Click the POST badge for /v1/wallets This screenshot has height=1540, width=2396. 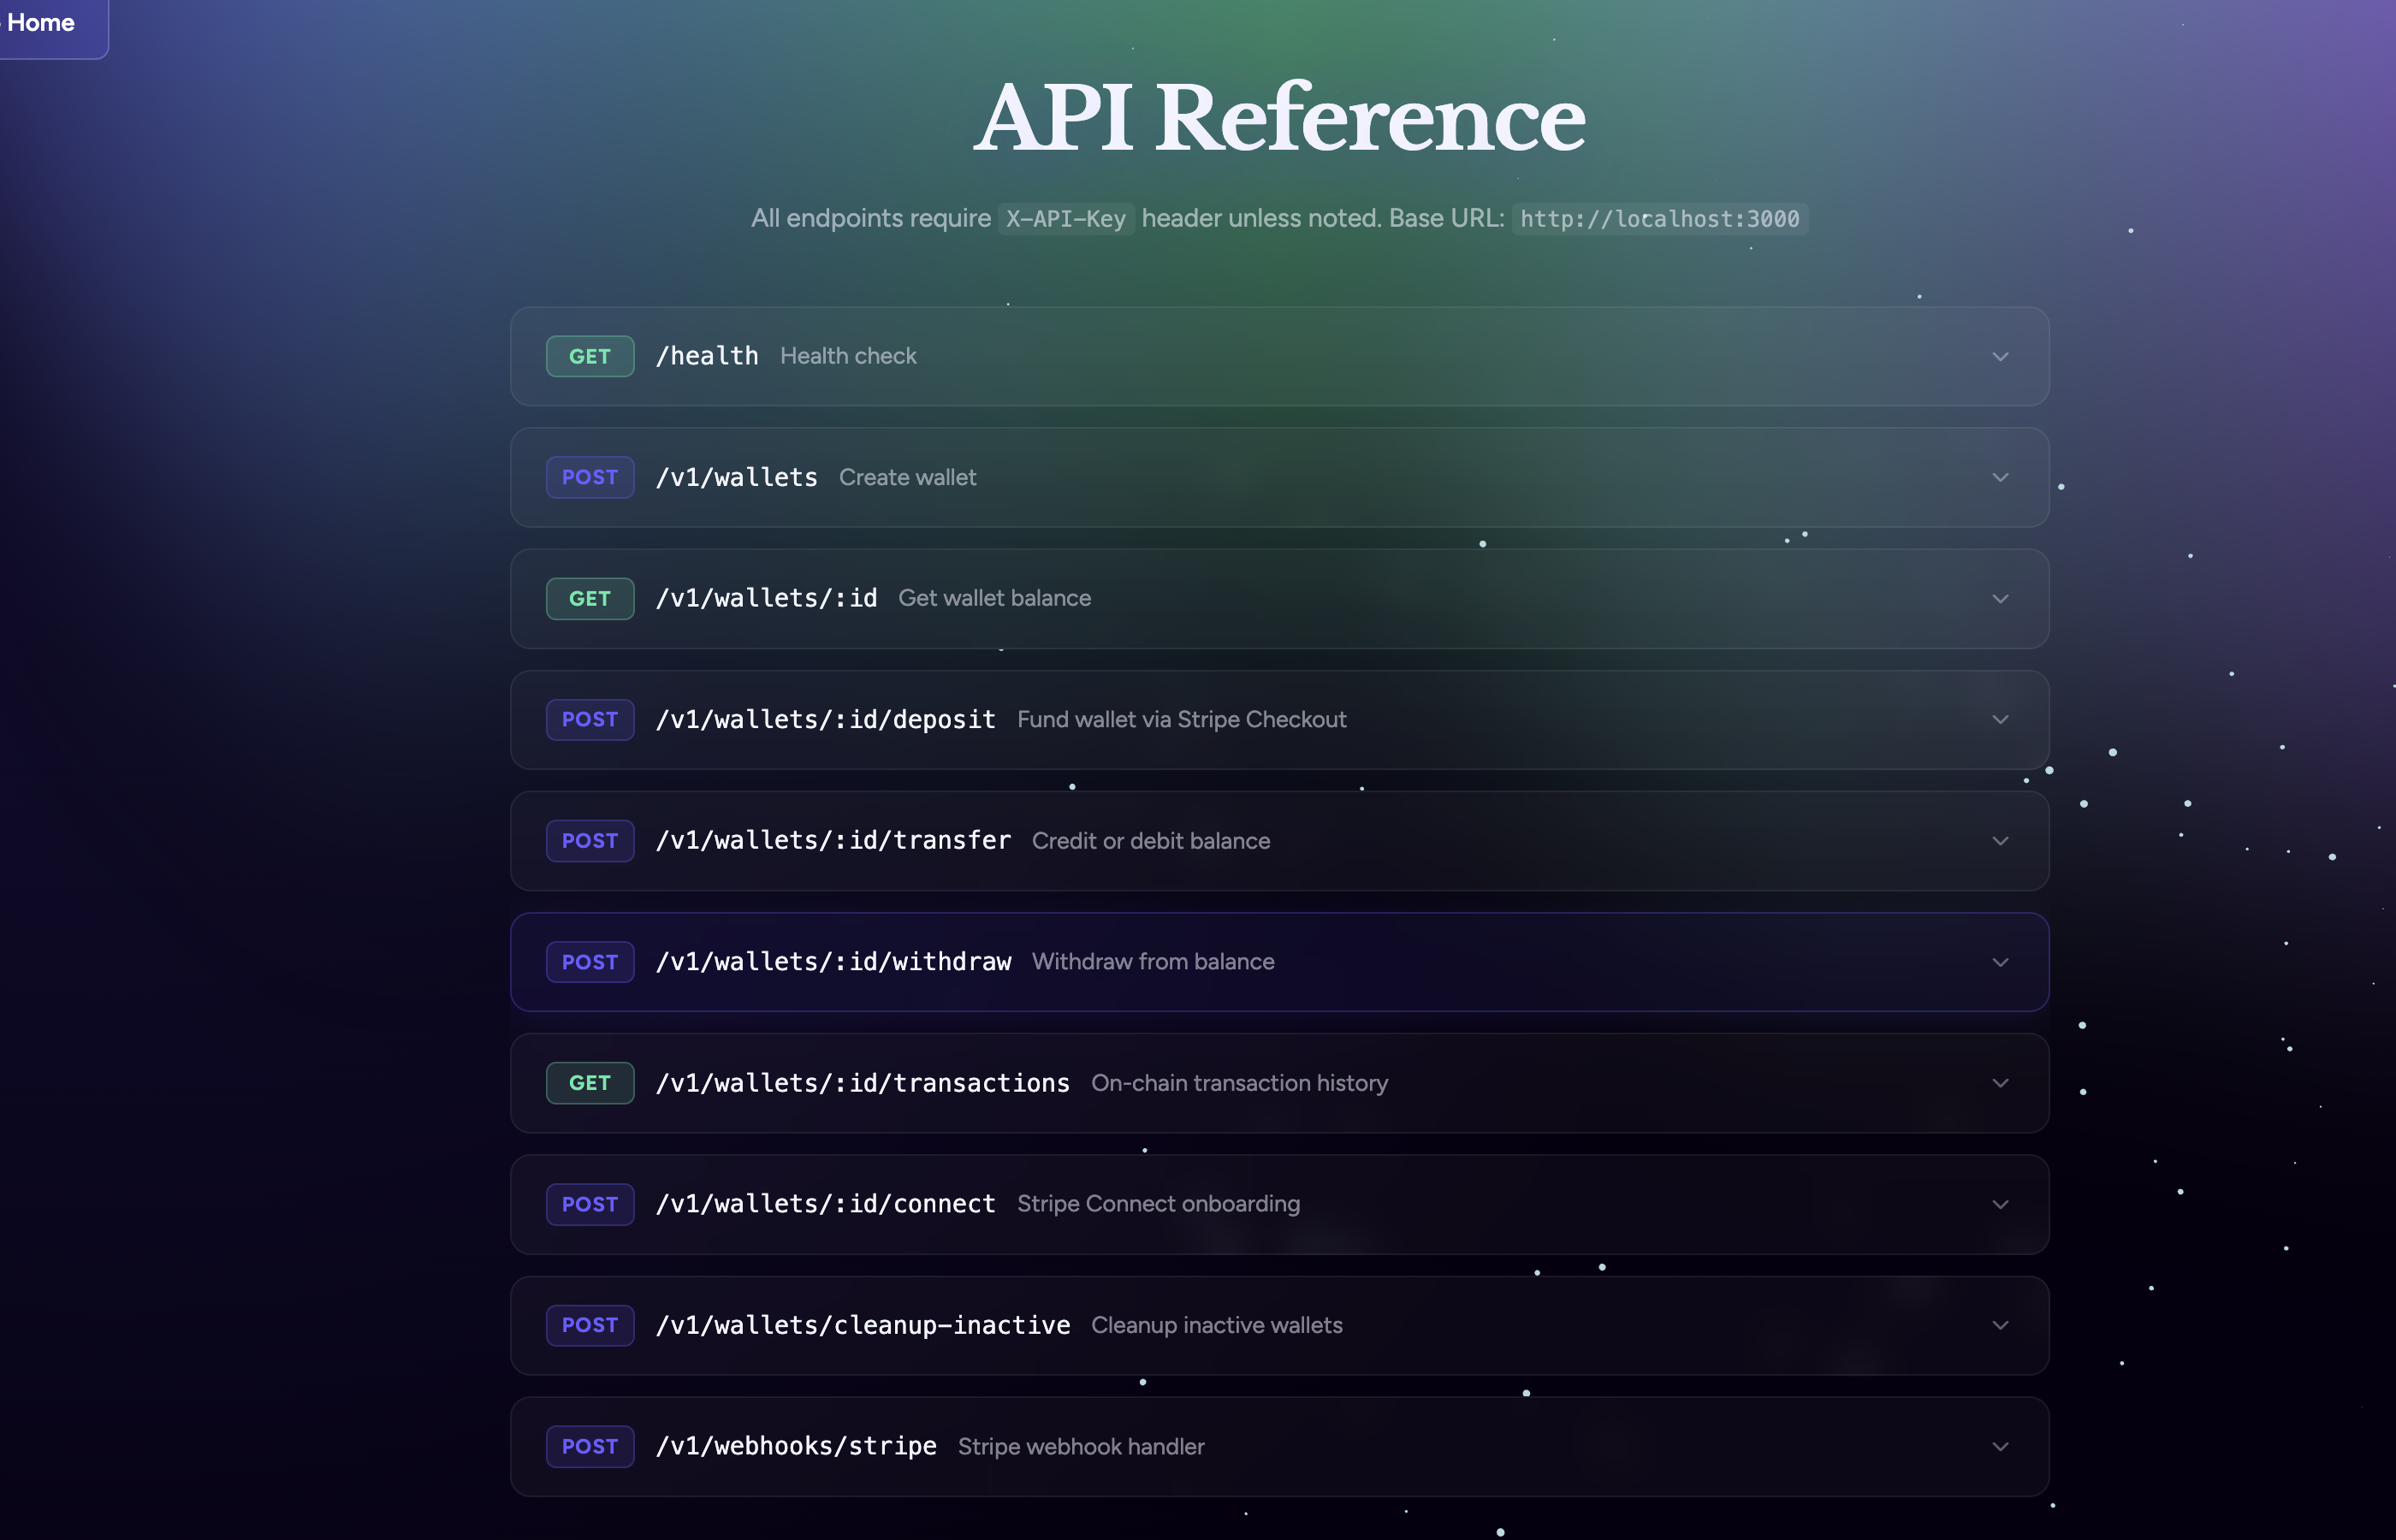pyautogui.click(x=589, y=478)
